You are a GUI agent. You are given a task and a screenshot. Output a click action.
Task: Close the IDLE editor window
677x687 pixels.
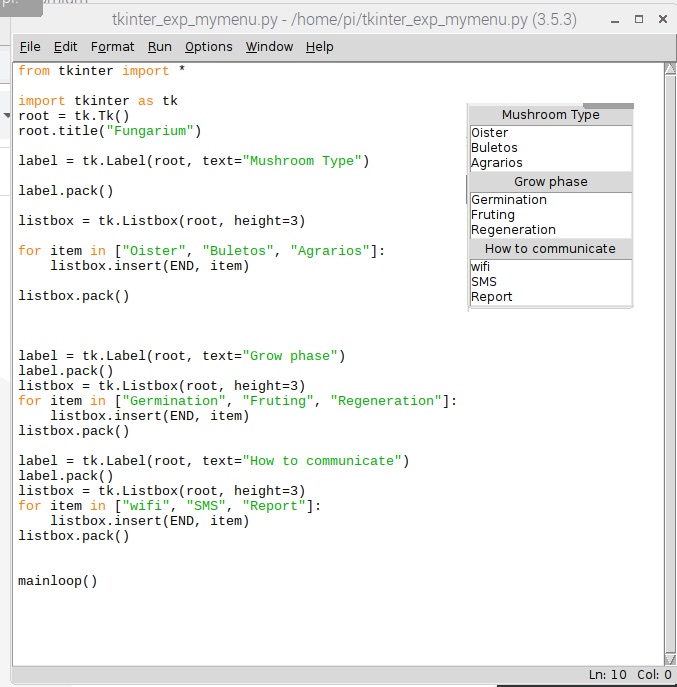pos(663,19)
